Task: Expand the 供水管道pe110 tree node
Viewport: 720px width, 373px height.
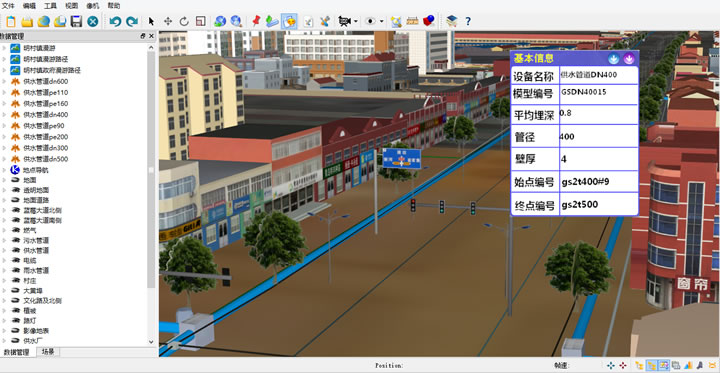Action: [4, 92]
